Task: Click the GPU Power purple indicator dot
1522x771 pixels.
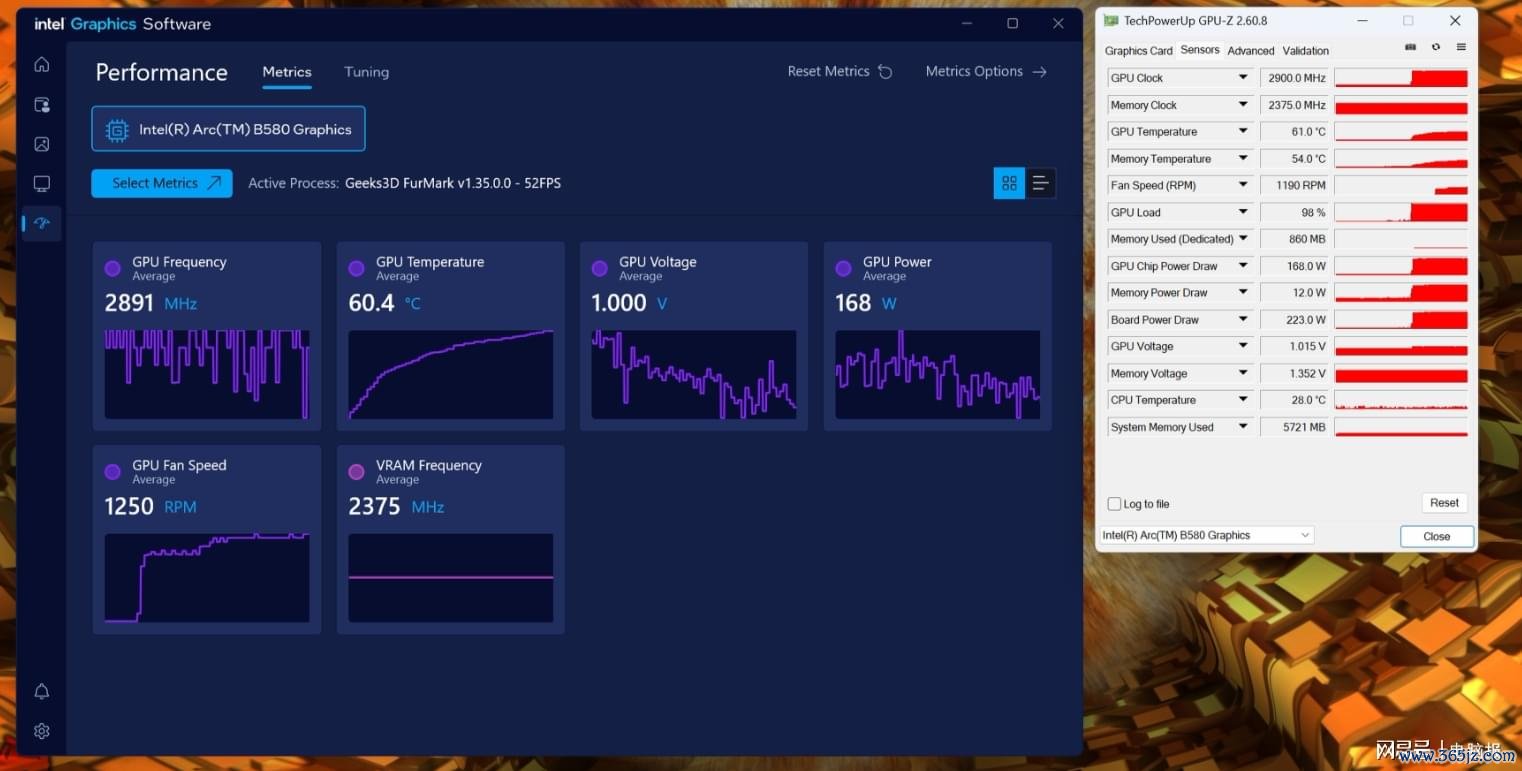Action: [843, 268]
